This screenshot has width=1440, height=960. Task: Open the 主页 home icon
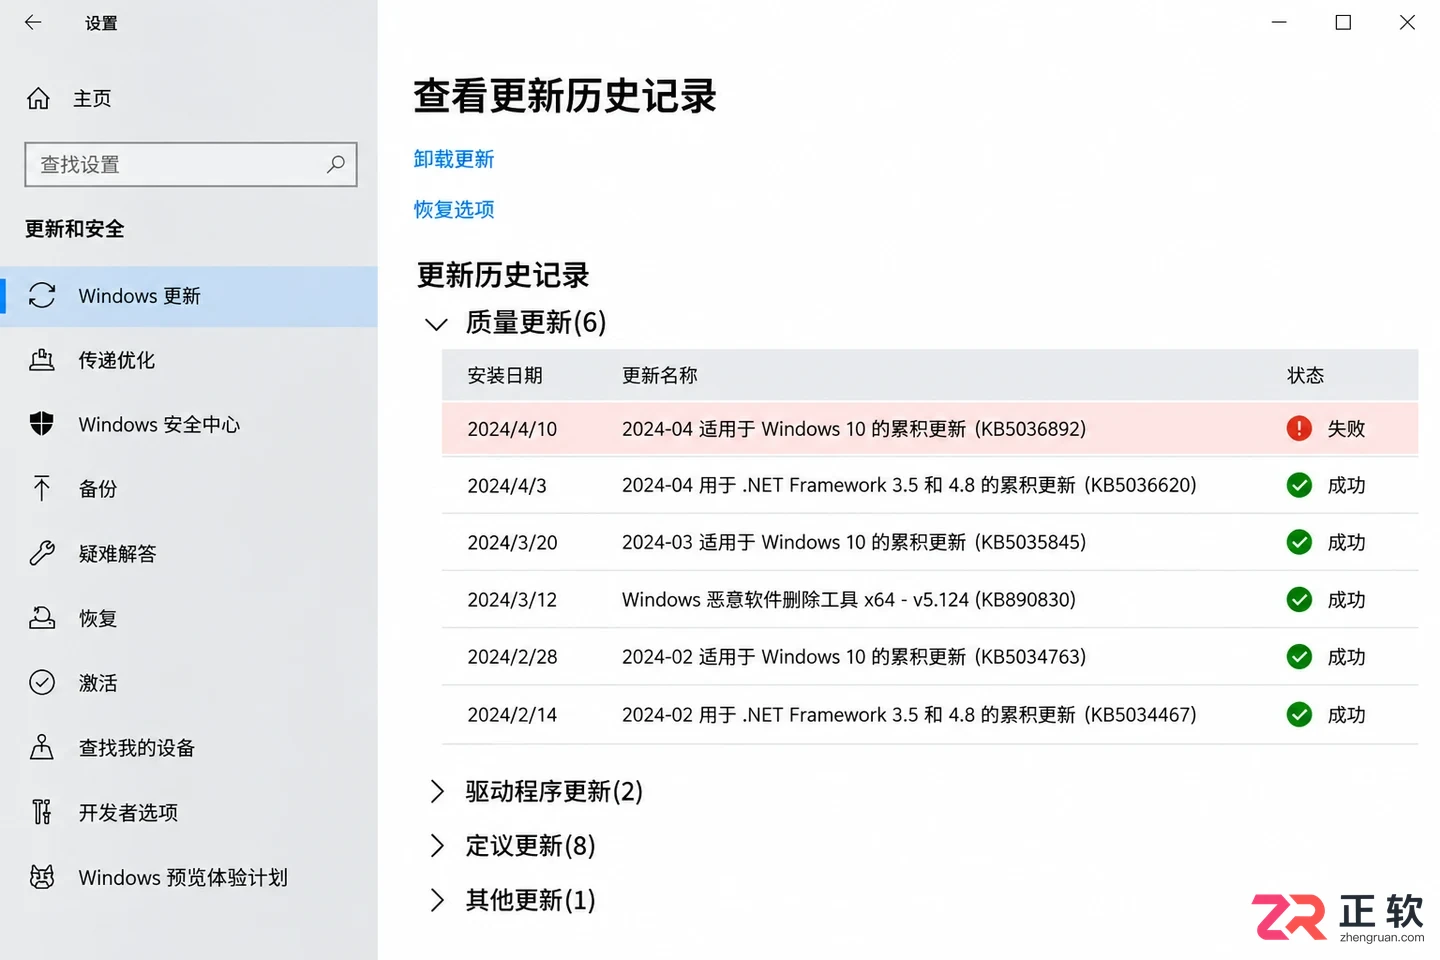tap(38, 98)
